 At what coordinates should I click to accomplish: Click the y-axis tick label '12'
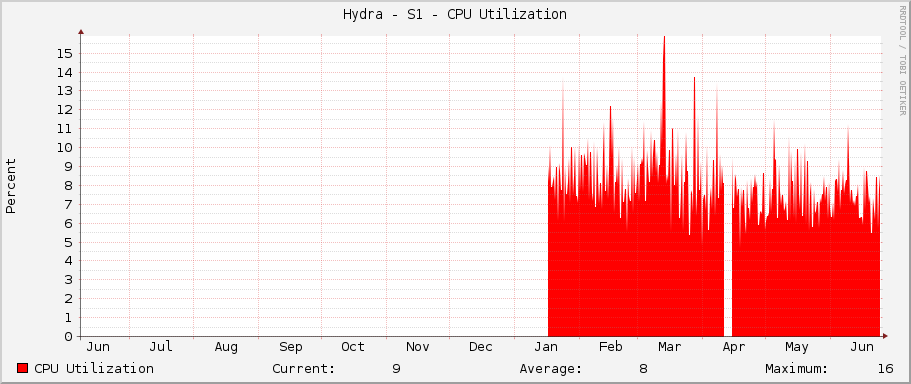point(64,110)
